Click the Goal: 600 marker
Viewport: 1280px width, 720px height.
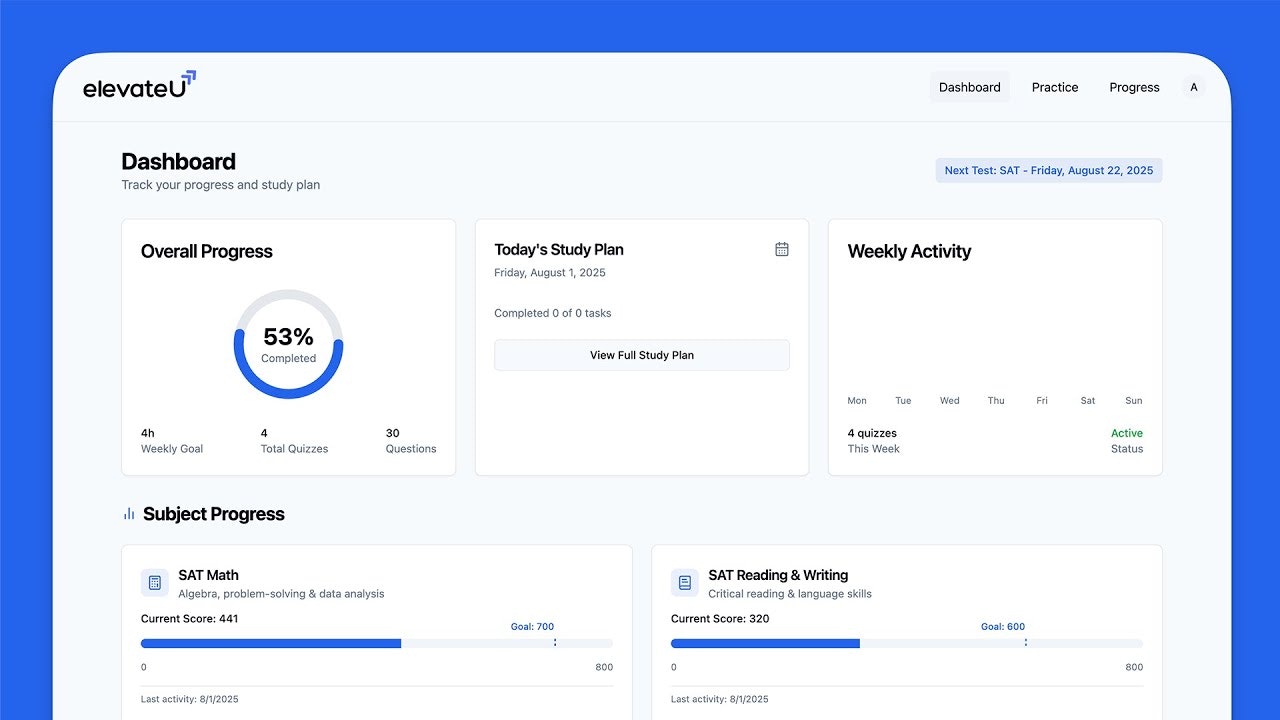click(x=1003, y=627)
